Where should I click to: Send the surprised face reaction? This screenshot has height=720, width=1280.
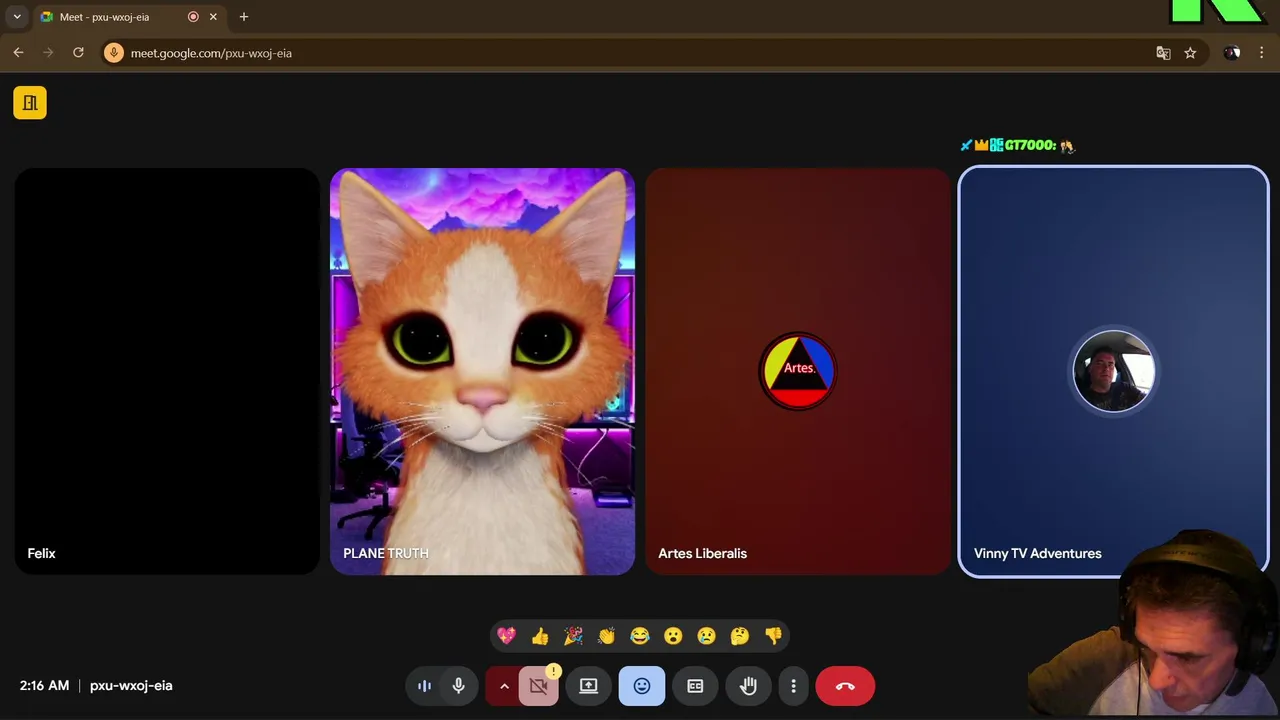pos(673,636)
